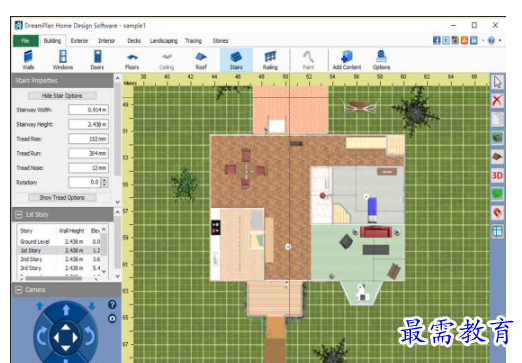Screen dimensions: 522x363
Task: Click the copy pages icon in right sidebar
Action: pyautogui.click(x=497, y=119)
